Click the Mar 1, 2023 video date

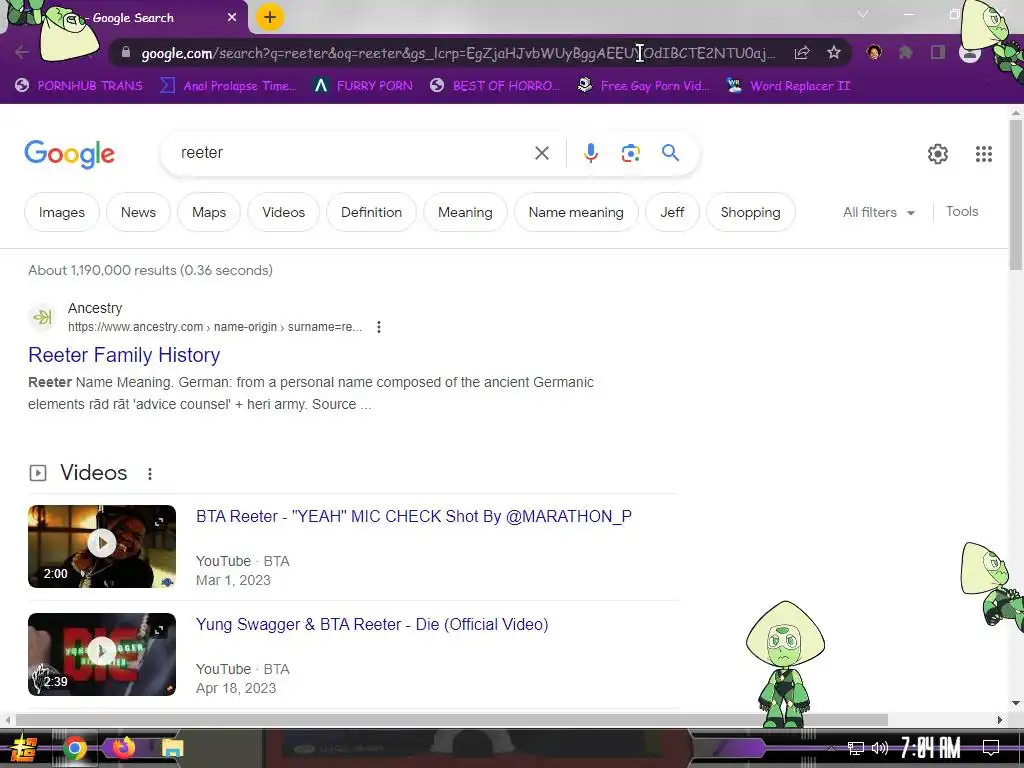click(233, 580)
